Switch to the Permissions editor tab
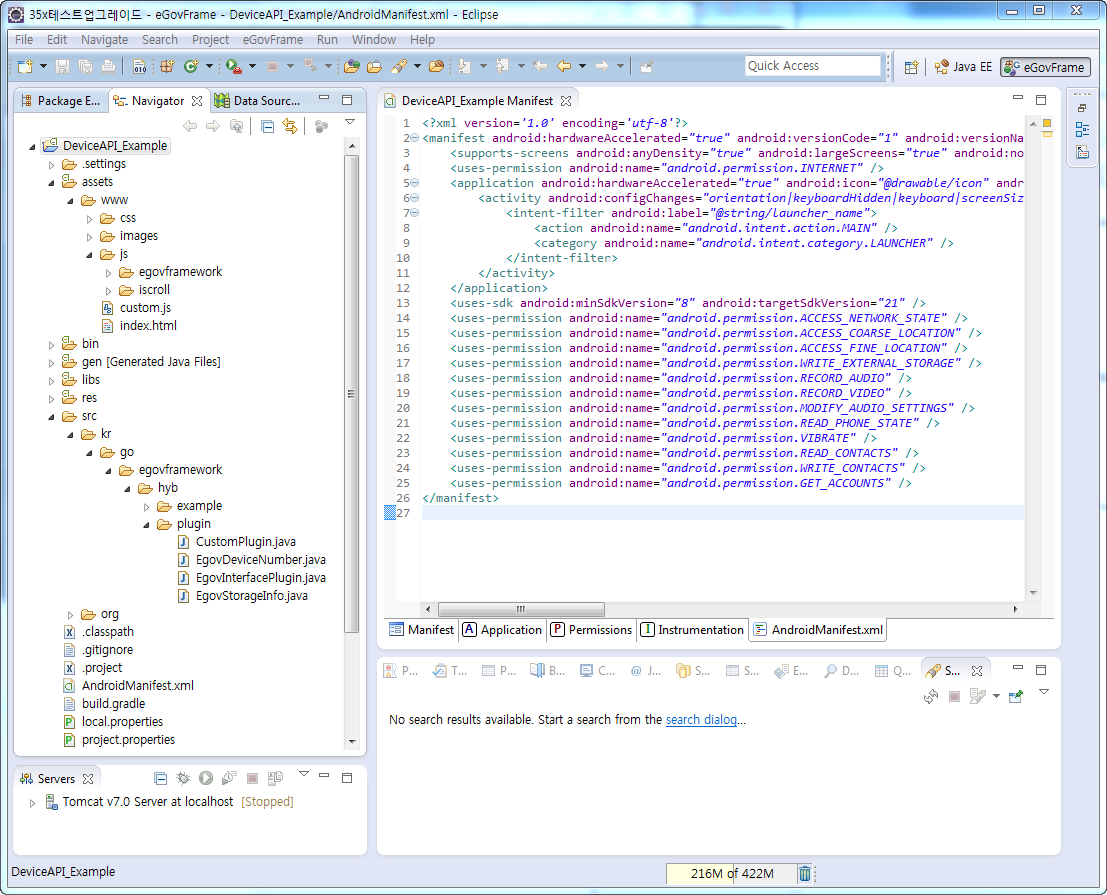The width and height of the screenshot is (1107, 895). (x=592, y=630)
